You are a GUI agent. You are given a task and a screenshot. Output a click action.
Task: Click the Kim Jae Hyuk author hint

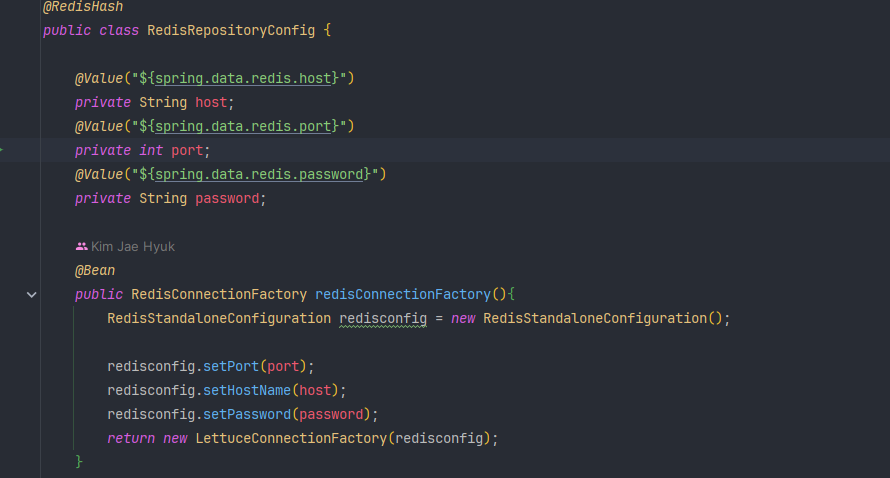click(x=133, y=246)
